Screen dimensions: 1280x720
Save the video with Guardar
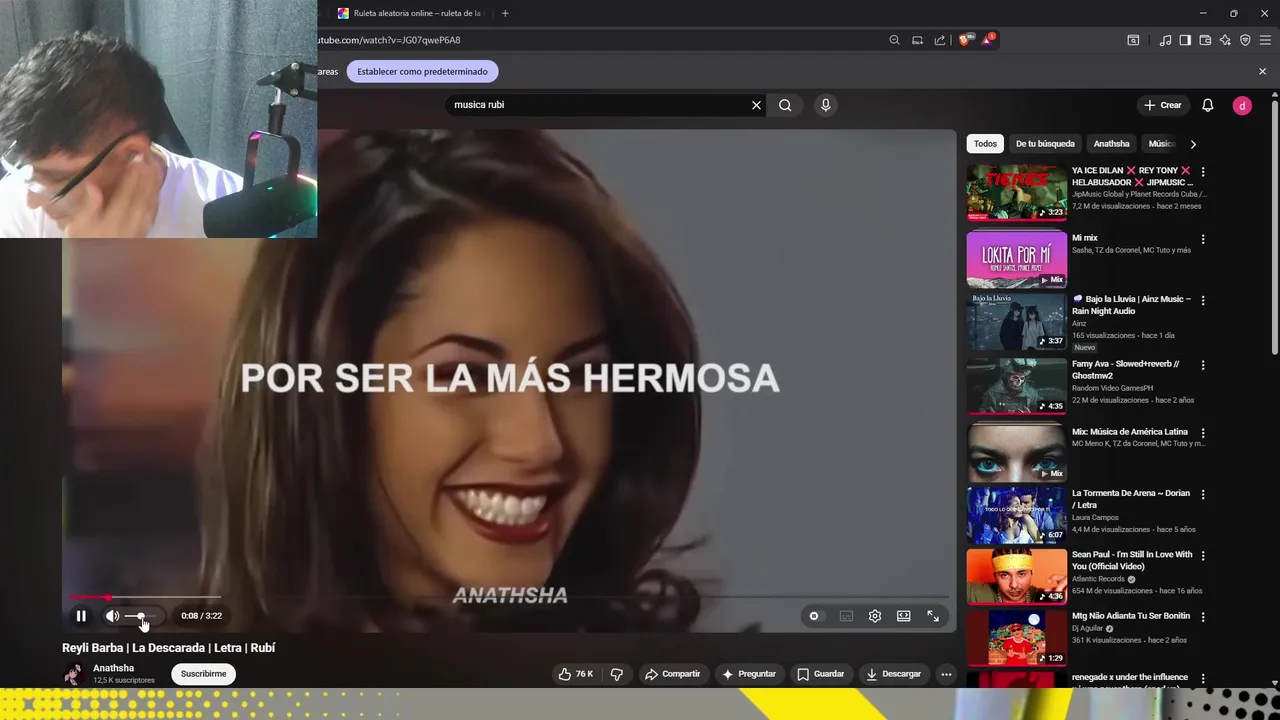point(821,674)
